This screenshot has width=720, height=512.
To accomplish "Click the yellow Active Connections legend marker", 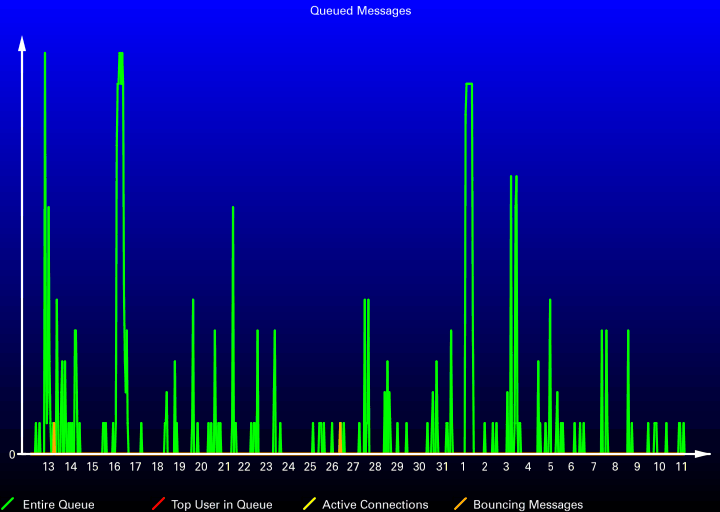I will pyautogui.click(x=308, y=504).
